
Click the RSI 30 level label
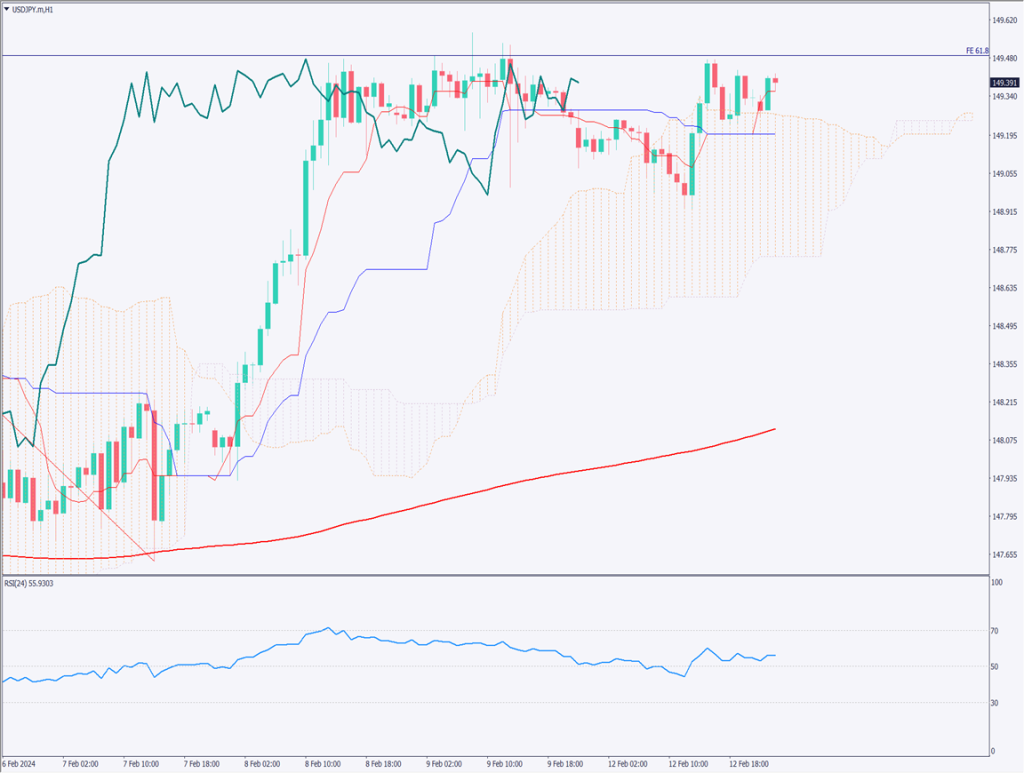[x=995, y=703]
